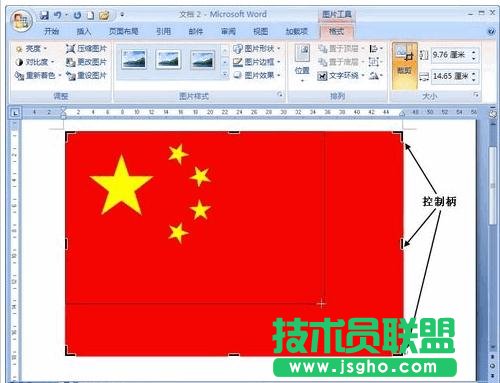Open the 图片样式 group dialog launcher
This screenshot has width=500, height=383.
(280, 95)
